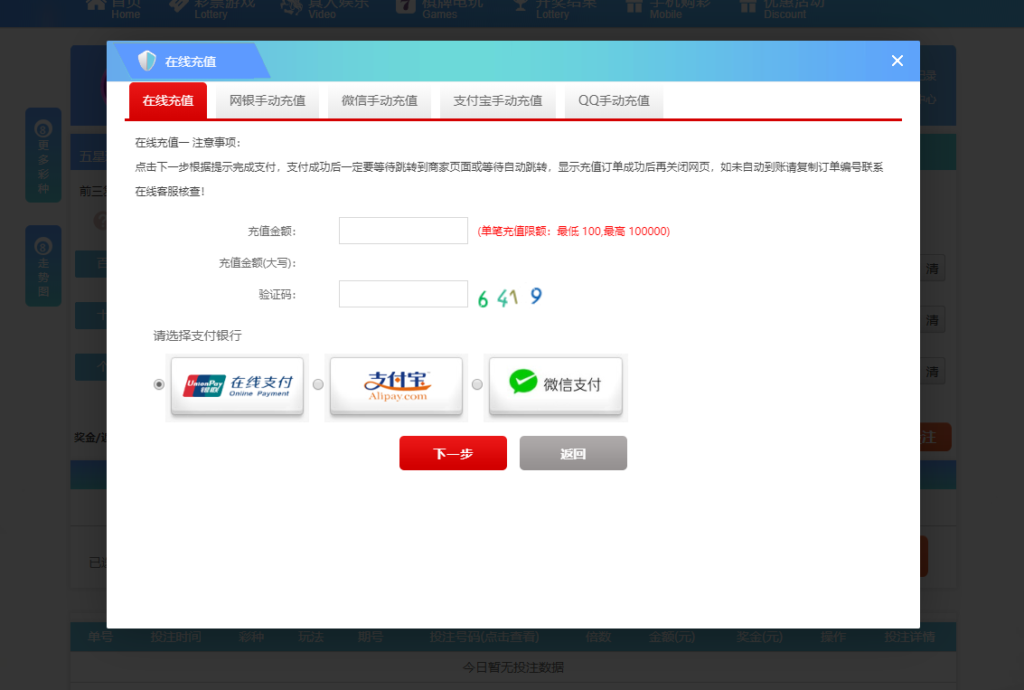This screenshot has width=1024, height=690.
Task: Select the active 在线充值 tab
Action: pos(168,101)
